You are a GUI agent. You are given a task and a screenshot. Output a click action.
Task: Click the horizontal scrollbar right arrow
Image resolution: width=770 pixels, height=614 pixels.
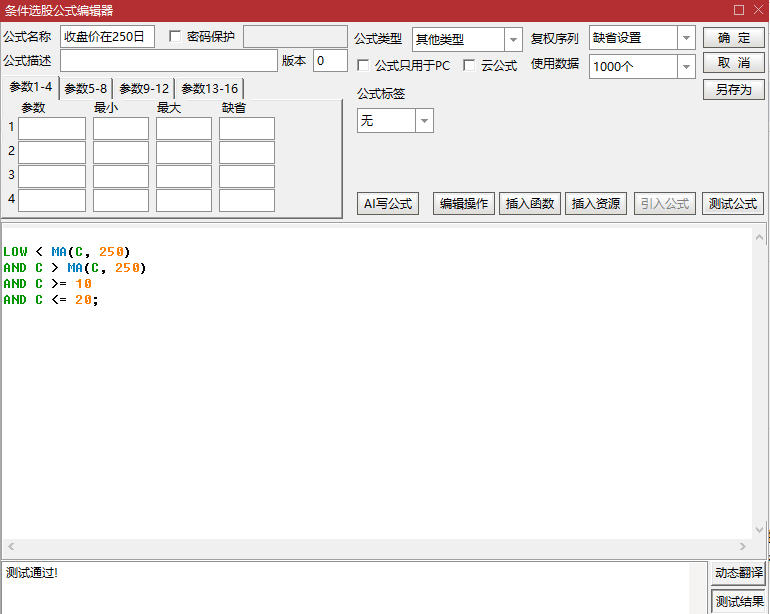(743, 547)
